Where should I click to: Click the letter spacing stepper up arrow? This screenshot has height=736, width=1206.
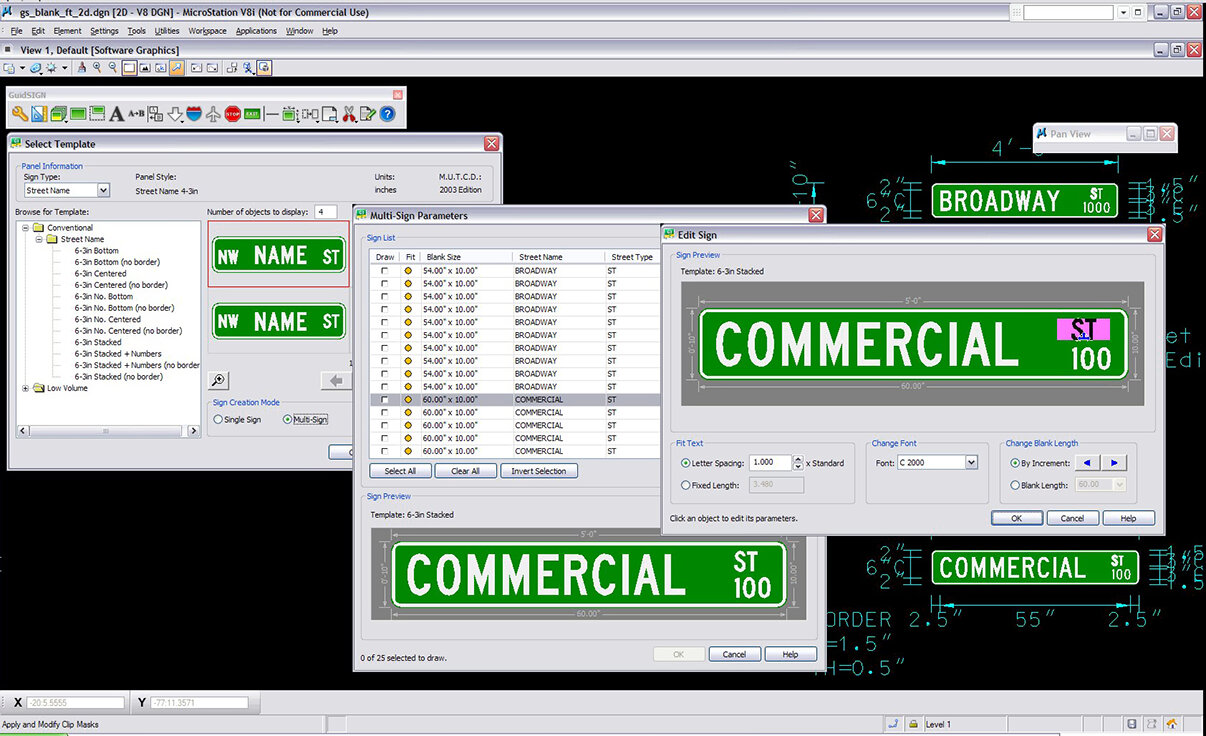[797, 459]
